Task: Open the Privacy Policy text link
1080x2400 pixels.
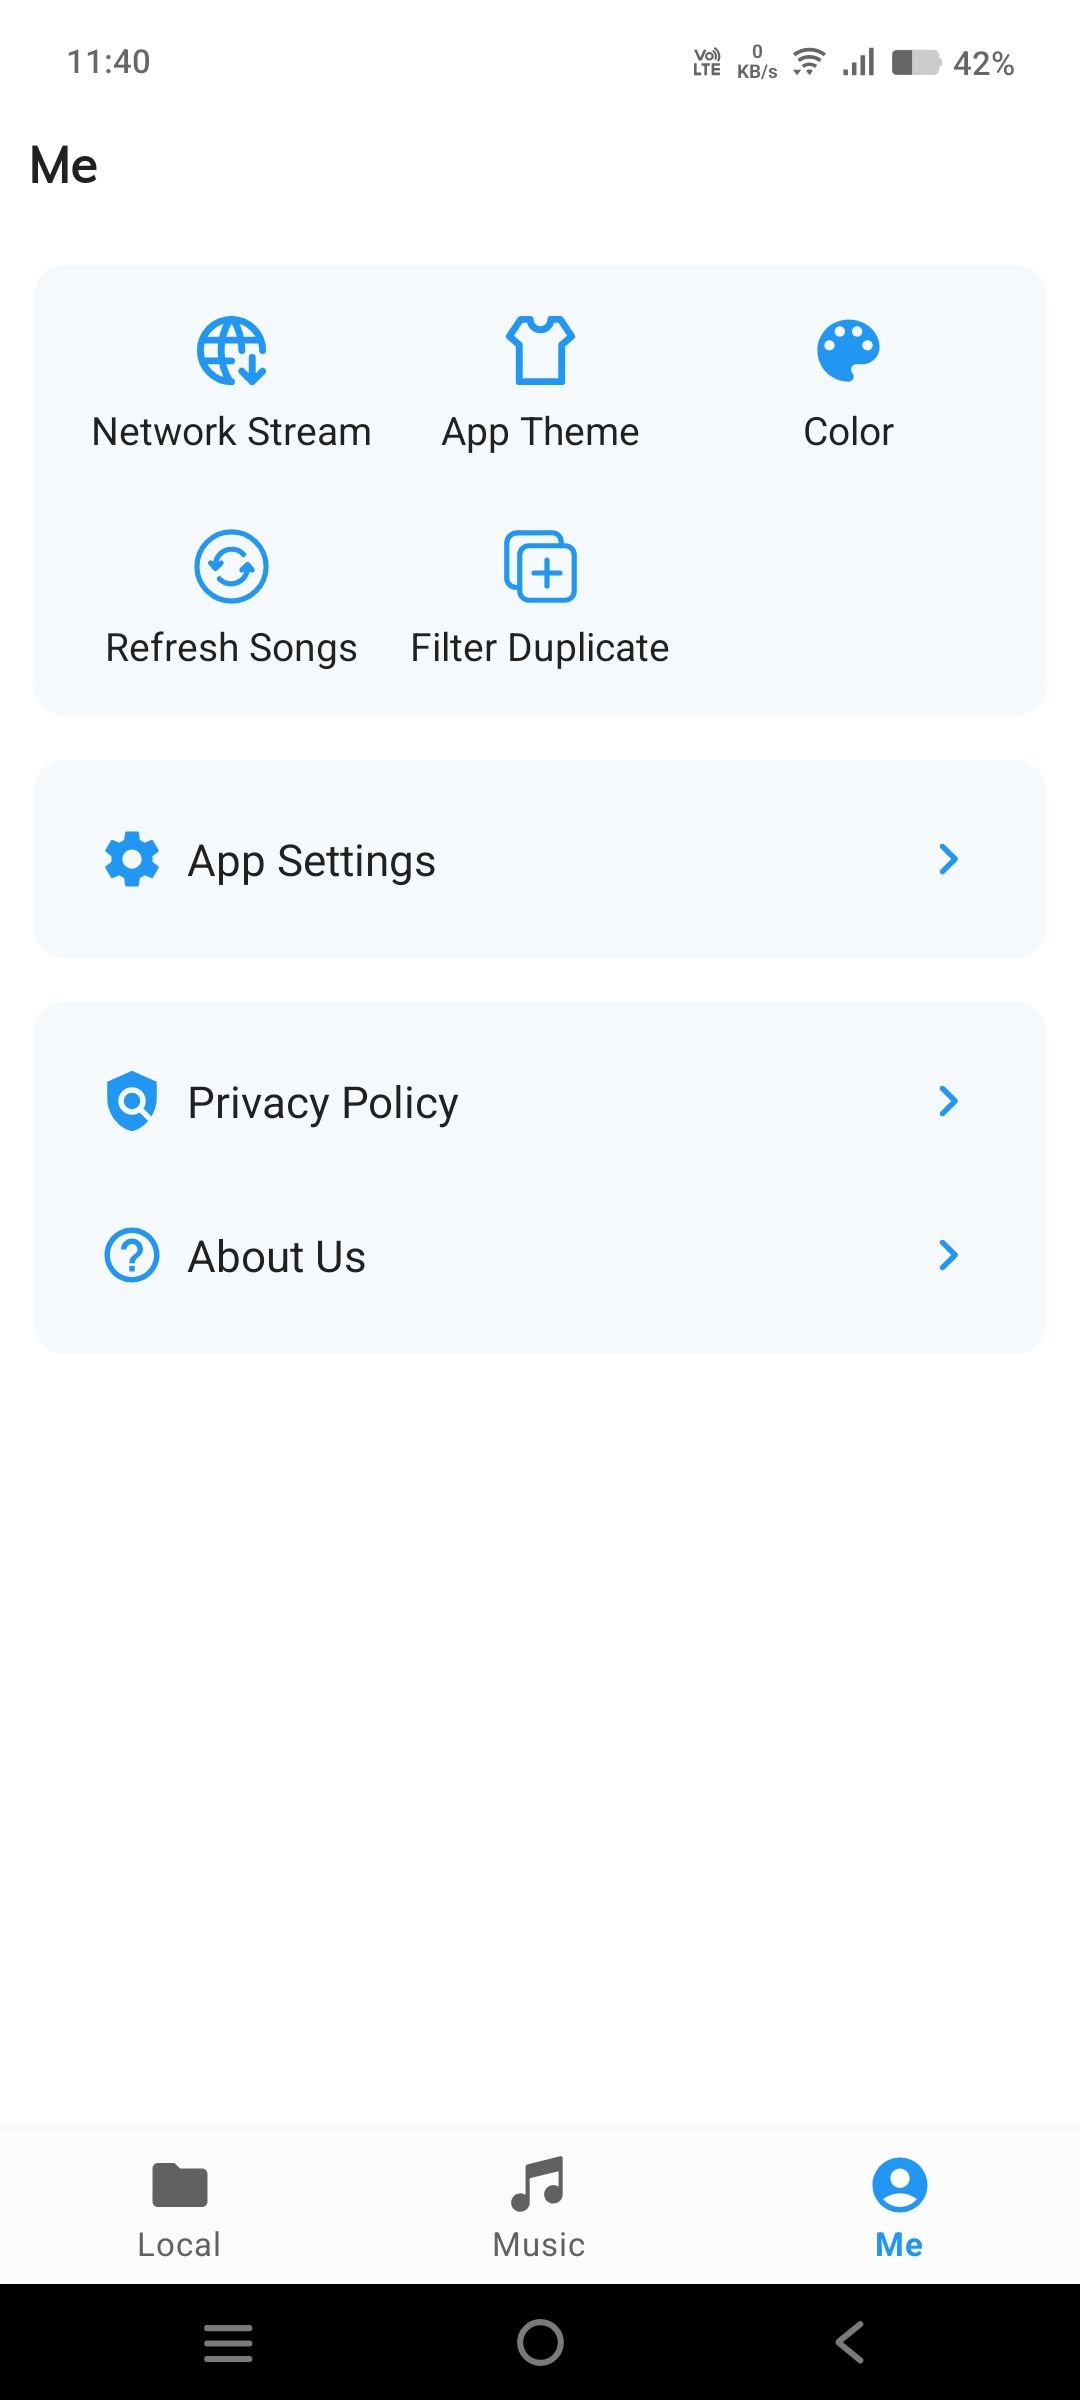Action: pyautogui.click(x=323, y=1103)
